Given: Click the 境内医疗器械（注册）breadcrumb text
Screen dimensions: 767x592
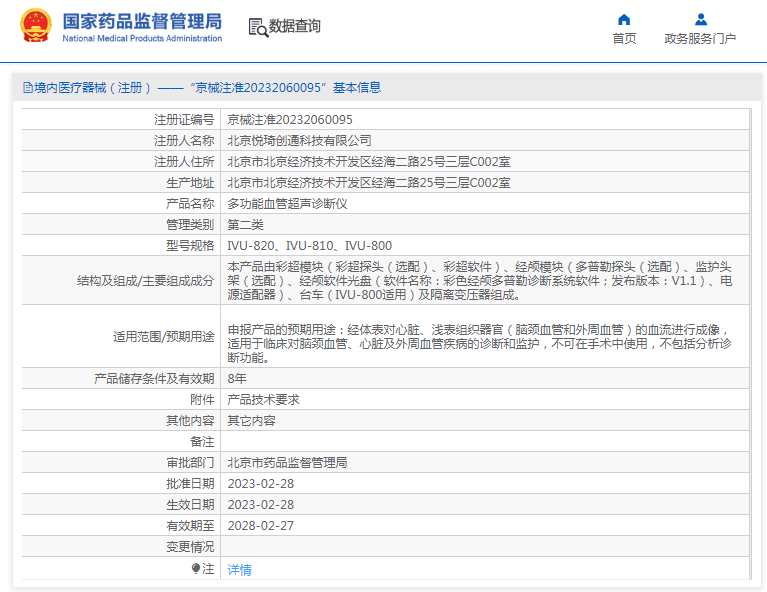Looking at the screenshot, I should [92, 88].
